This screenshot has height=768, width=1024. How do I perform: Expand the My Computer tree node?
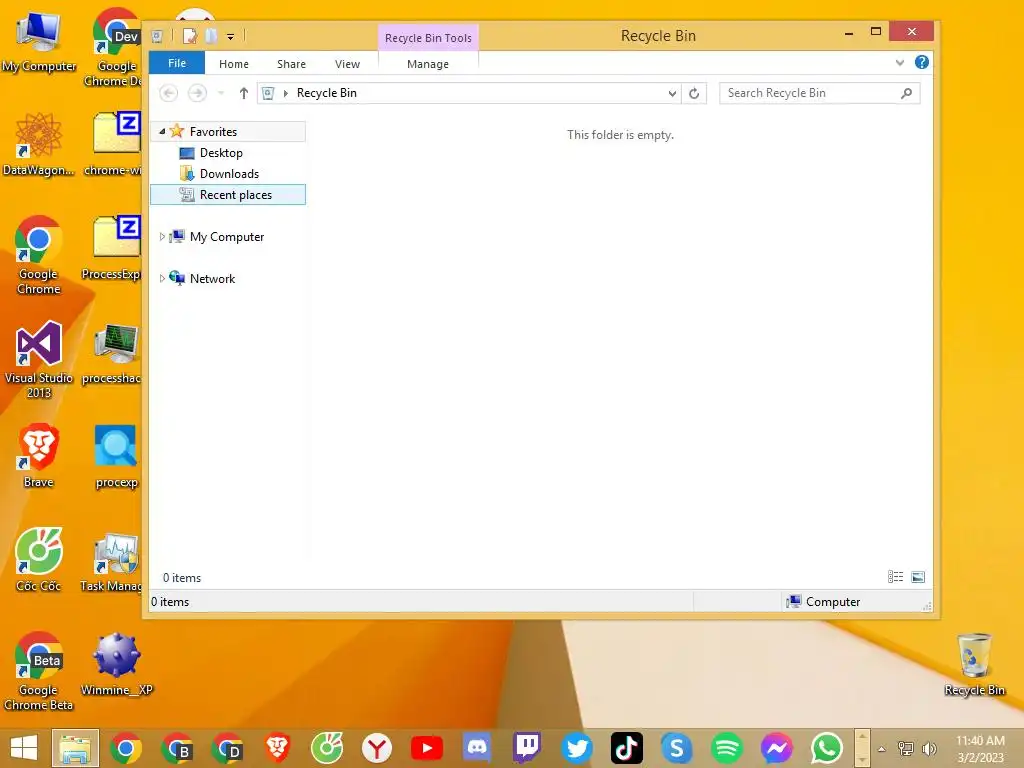(x=162, y=236)
